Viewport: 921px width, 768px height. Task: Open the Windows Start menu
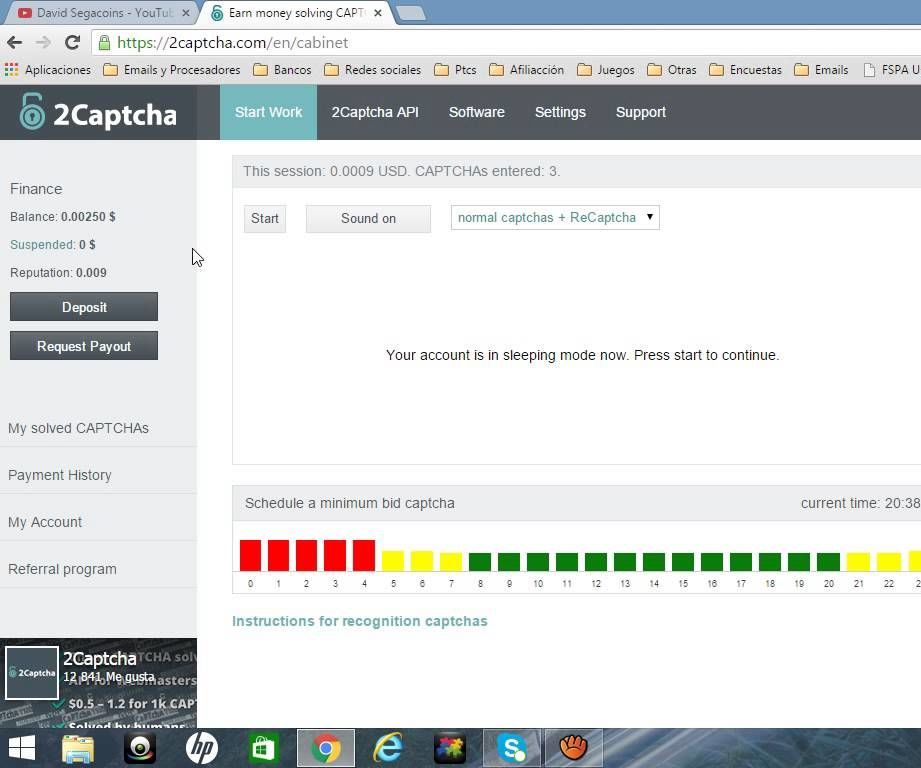(x=21, y=748)
